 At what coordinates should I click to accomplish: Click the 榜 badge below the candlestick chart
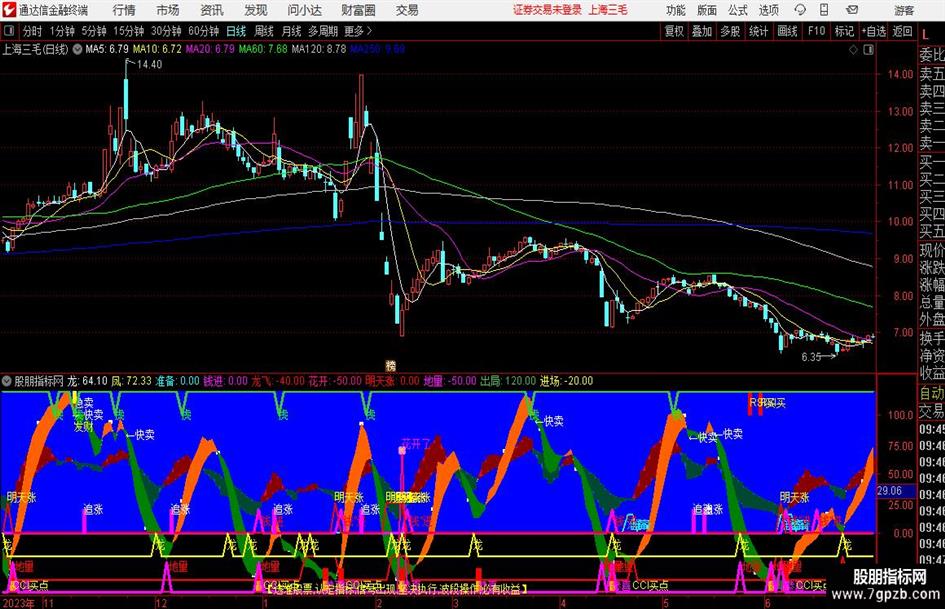(x=391, y=366)
